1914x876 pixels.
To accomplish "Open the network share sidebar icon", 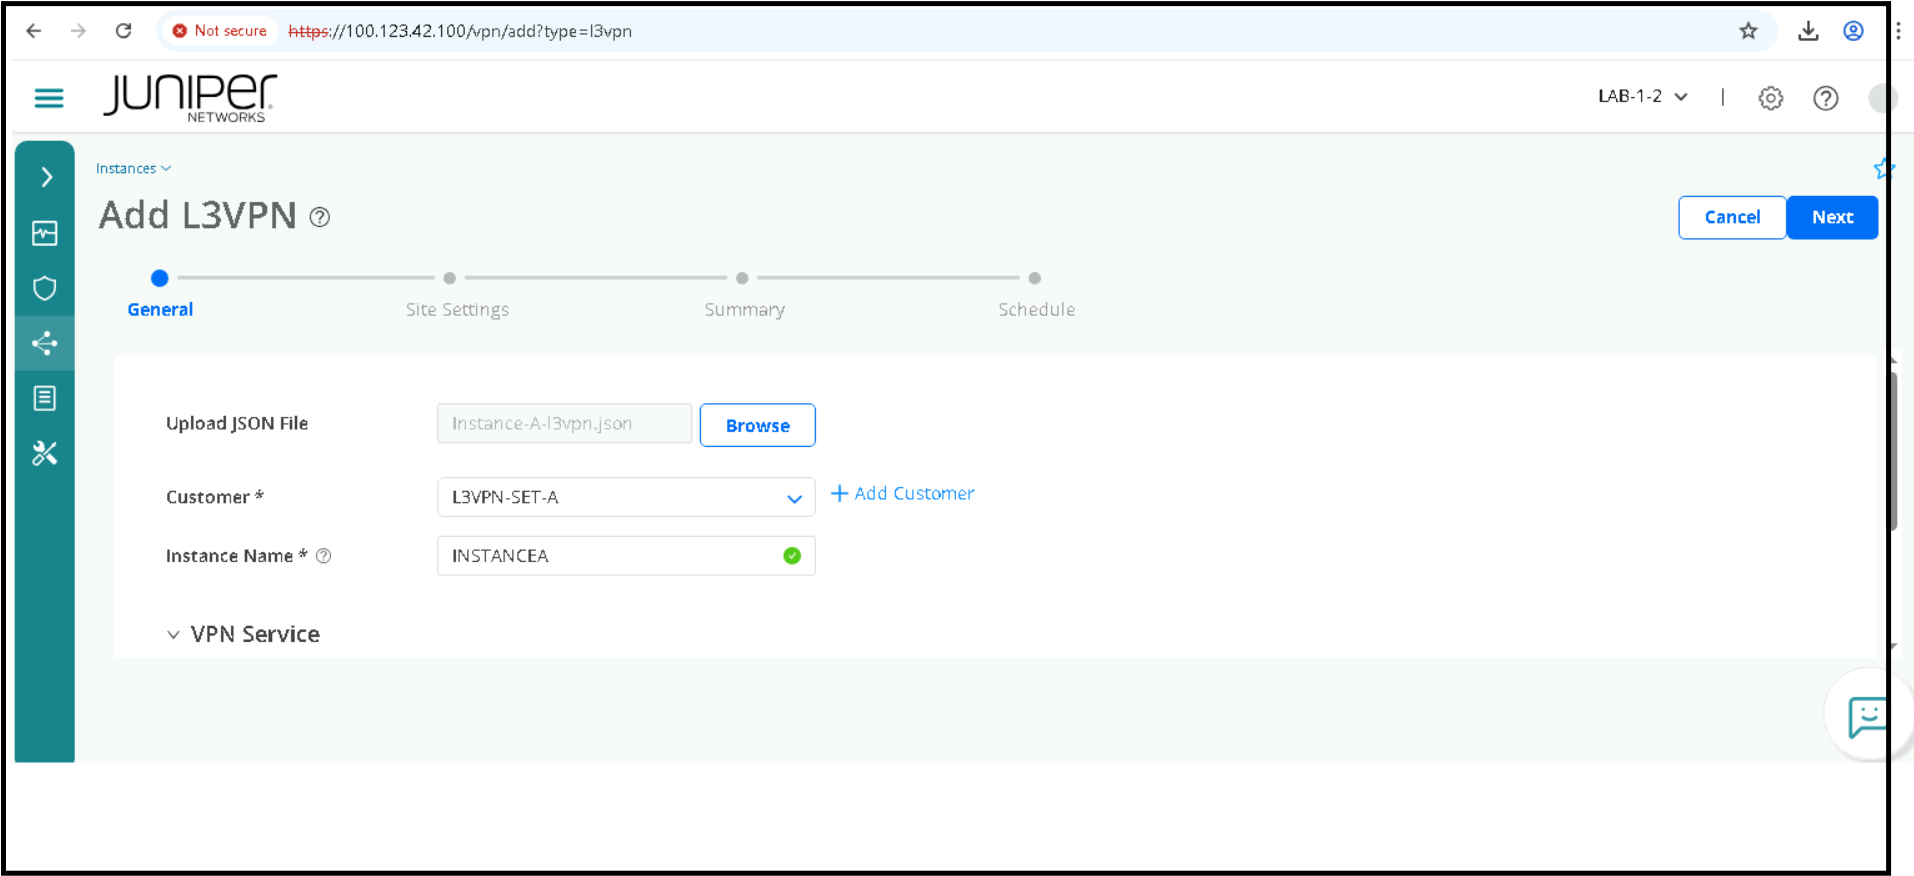I will point(45,344).
